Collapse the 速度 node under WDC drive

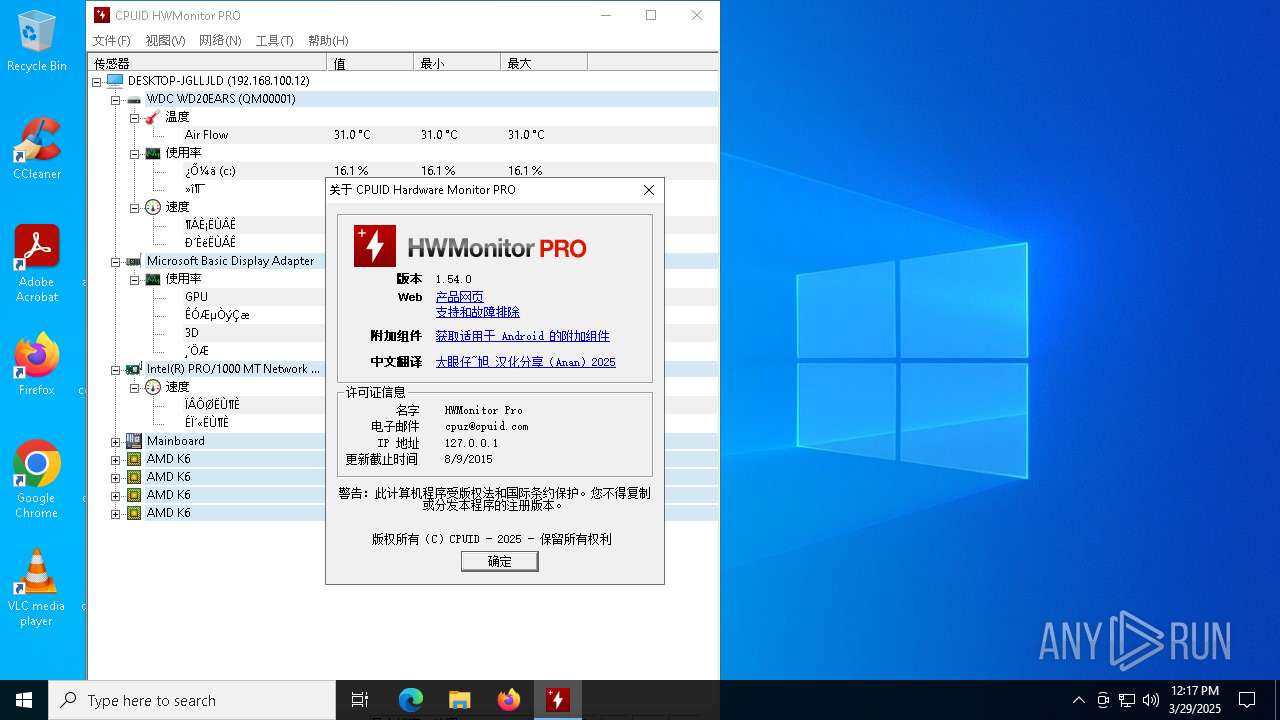coord(134,207)
